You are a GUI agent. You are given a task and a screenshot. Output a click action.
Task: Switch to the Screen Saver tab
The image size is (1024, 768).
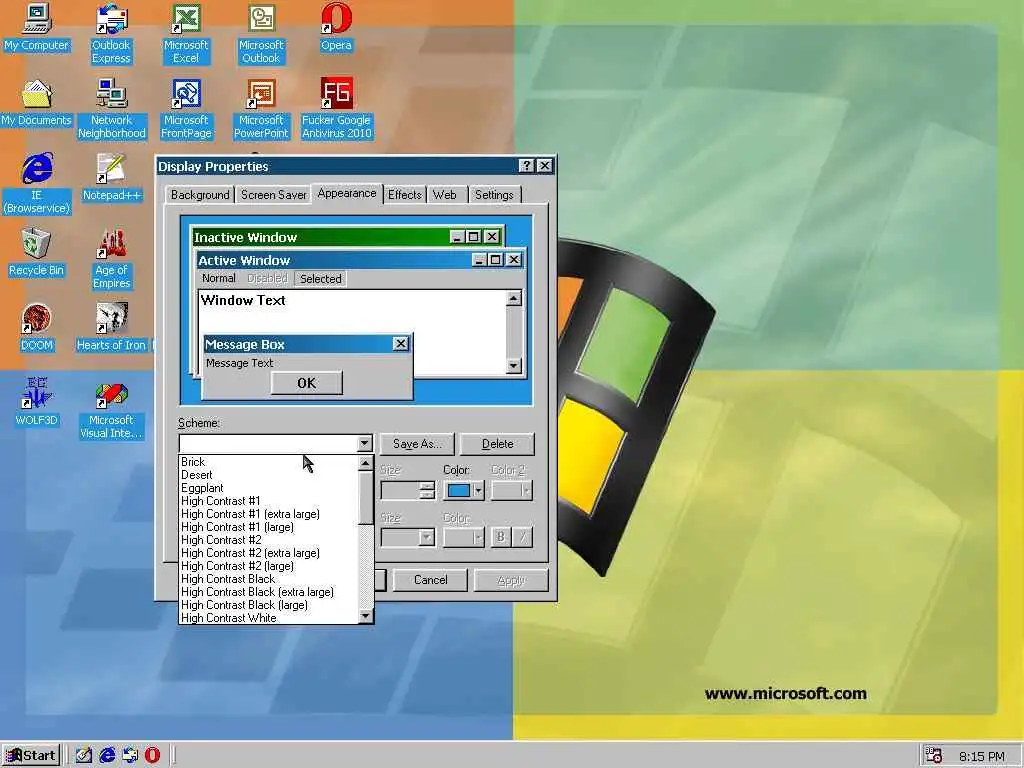(x=274, y=195)
